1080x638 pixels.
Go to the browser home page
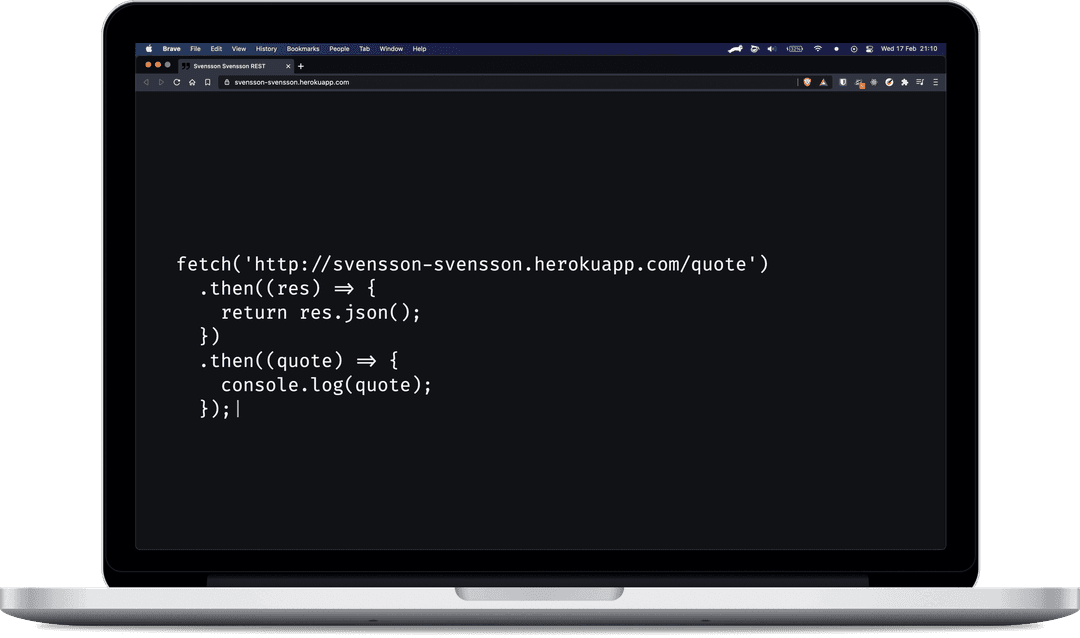pyautogui.click(x=192, y=82)
